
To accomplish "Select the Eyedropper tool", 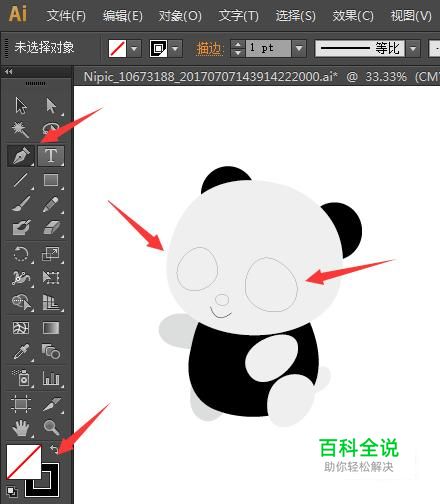I will (x=21, y=352).
